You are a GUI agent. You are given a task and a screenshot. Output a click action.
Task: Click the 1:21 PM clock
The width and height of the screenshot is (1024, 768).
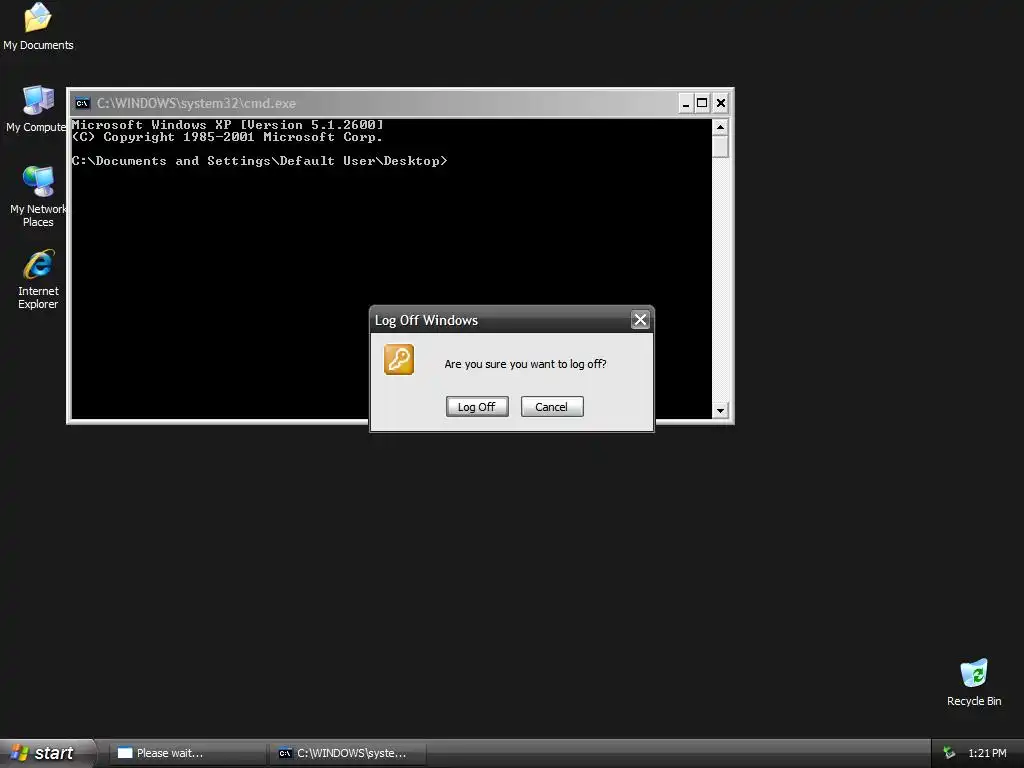(x=987, y=753)
